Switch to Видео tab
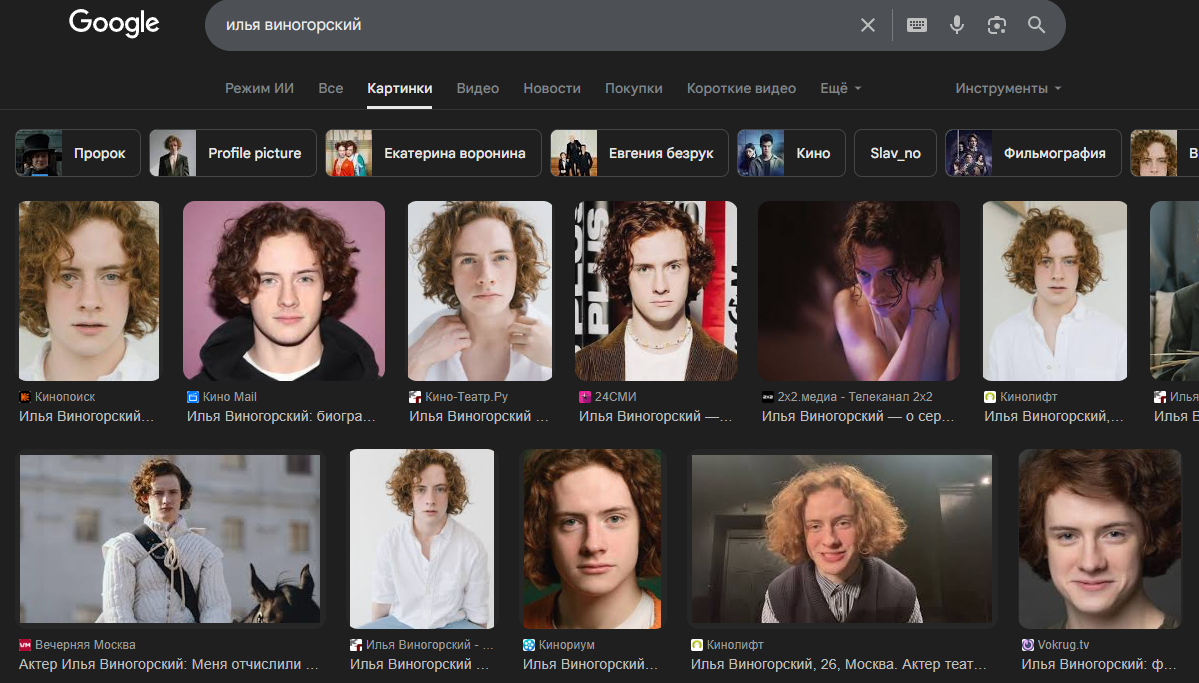Screen dimensions: 1199x683 click(x=478, y=88)
